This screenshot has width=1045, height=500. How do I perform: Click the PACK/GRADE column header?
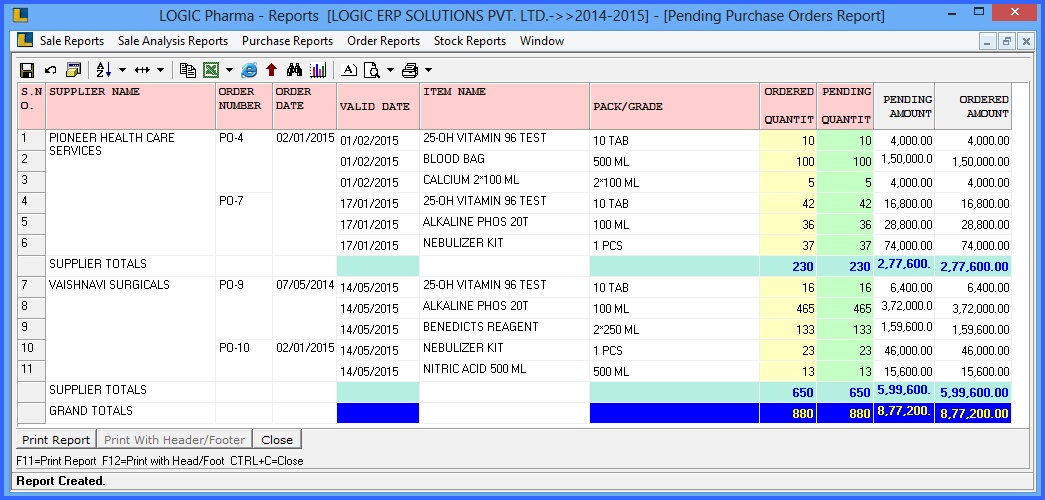(674, 106)
